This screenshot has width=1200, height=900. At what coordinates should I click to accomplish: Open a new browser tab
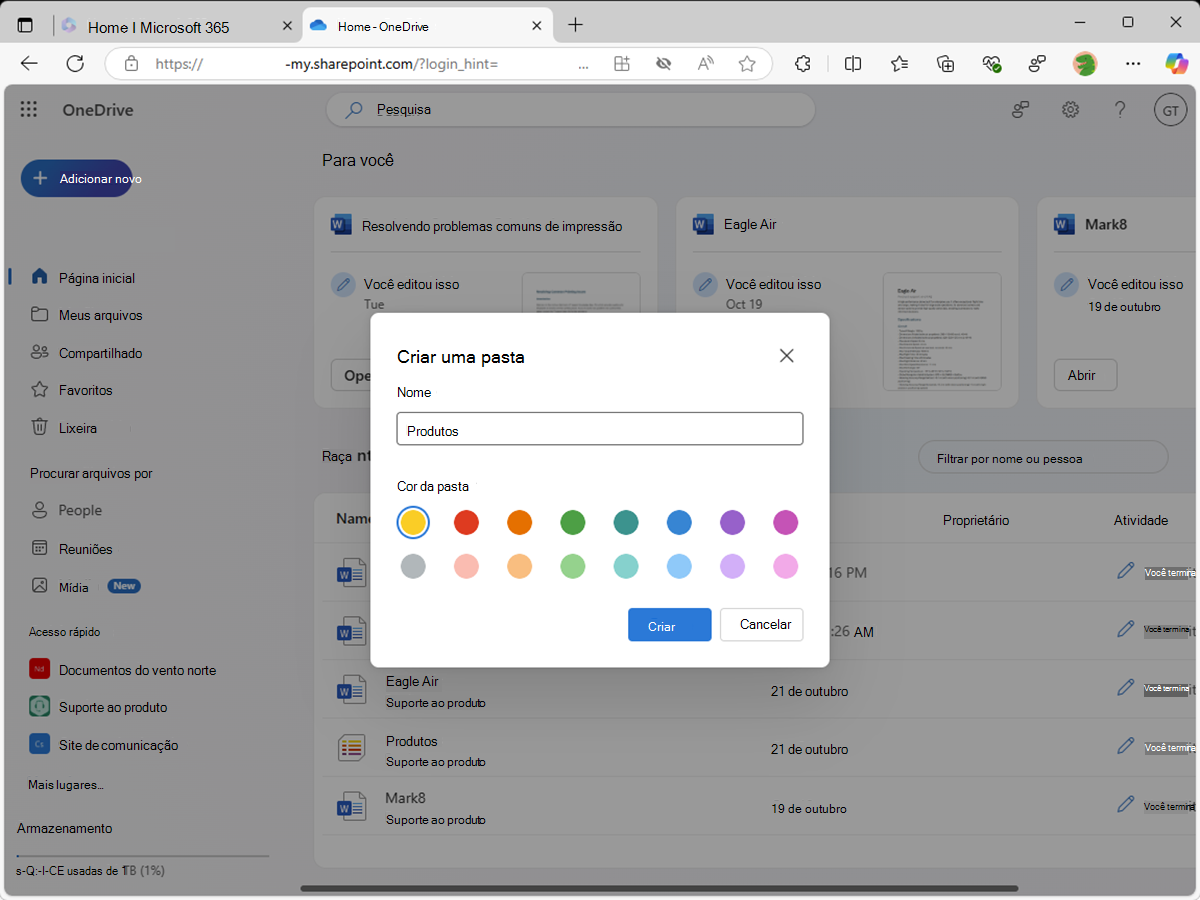[x=575, y=26]
